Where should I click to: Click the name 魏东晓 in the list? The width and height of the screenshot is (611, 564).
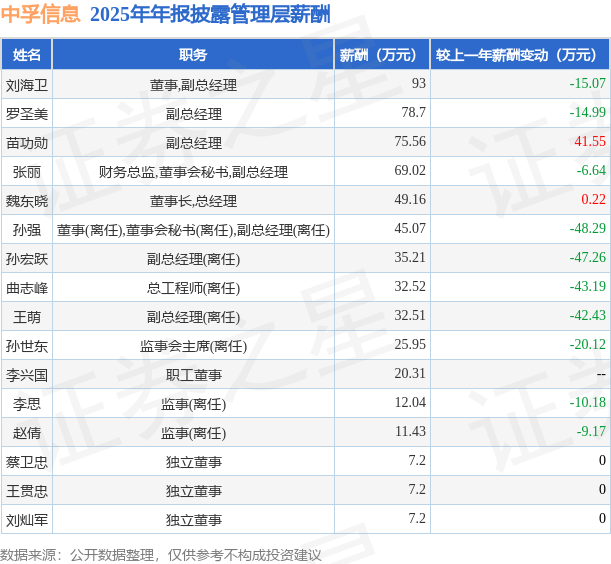[x=26, y=201]
